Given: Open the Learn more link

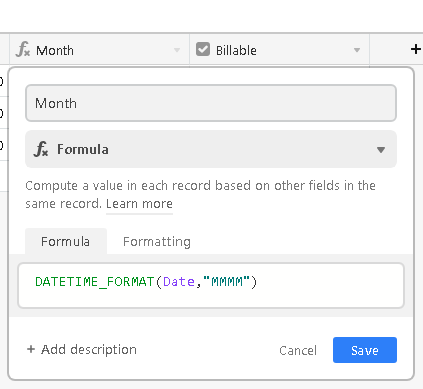Looking at the screenshot, I should click(139, 203).
